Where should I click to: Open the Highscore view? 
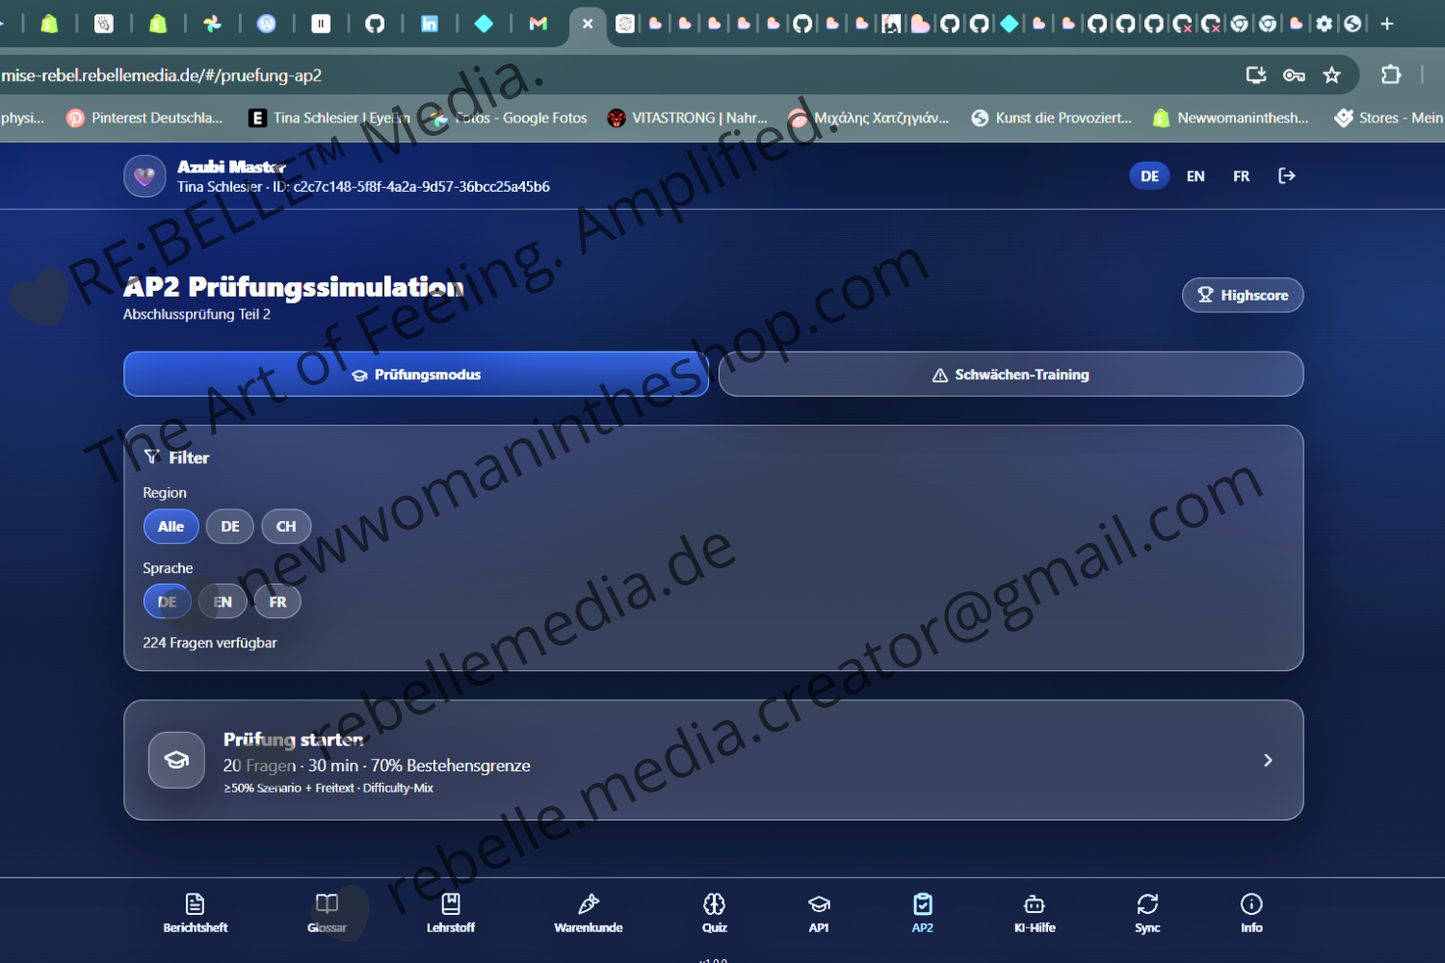click(x=1242, y=295)
